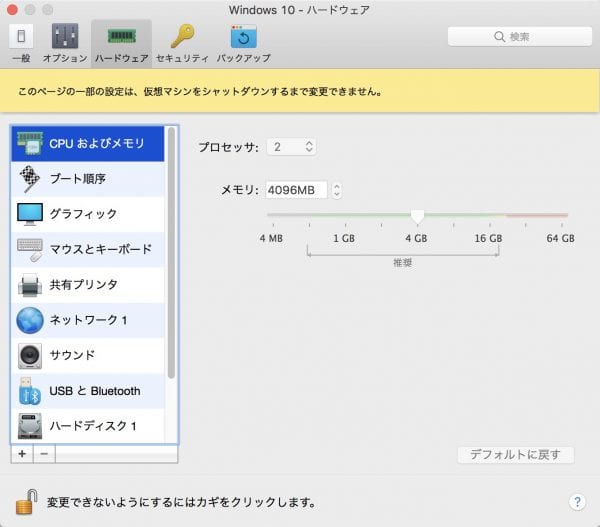Open the セキュリティ key icon
The width and height of the screenshot is (600, 527).
(183, 36)
